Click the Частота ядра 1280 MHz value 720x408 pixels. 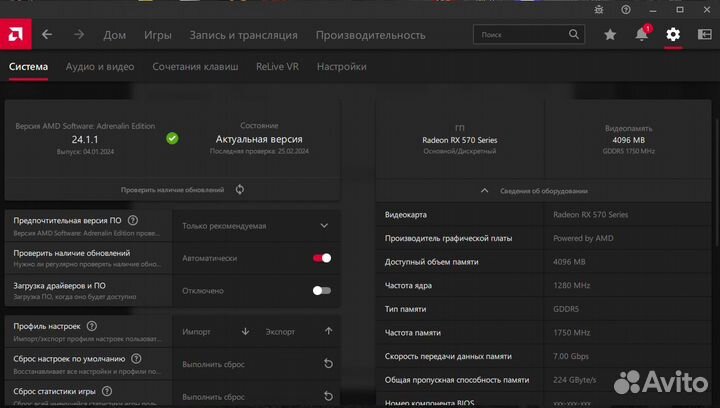(x=572, y=285)
